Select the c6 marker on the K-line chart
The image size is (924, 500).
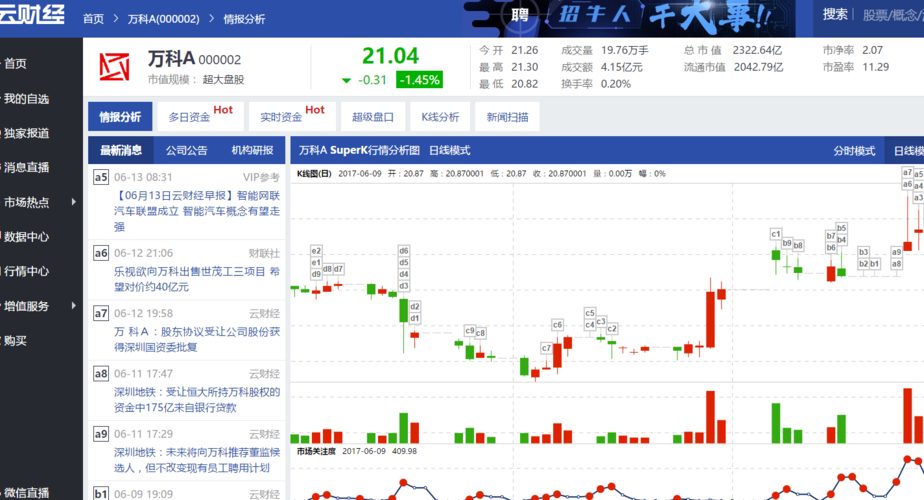point(557,324)
